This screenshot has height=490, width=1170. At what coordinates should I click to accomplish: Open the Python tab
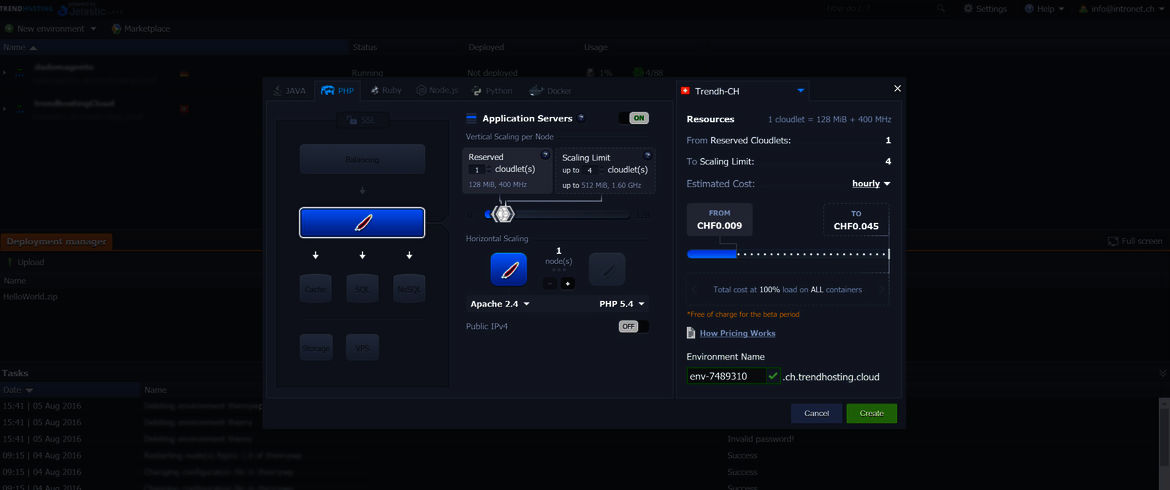point(492,90)
